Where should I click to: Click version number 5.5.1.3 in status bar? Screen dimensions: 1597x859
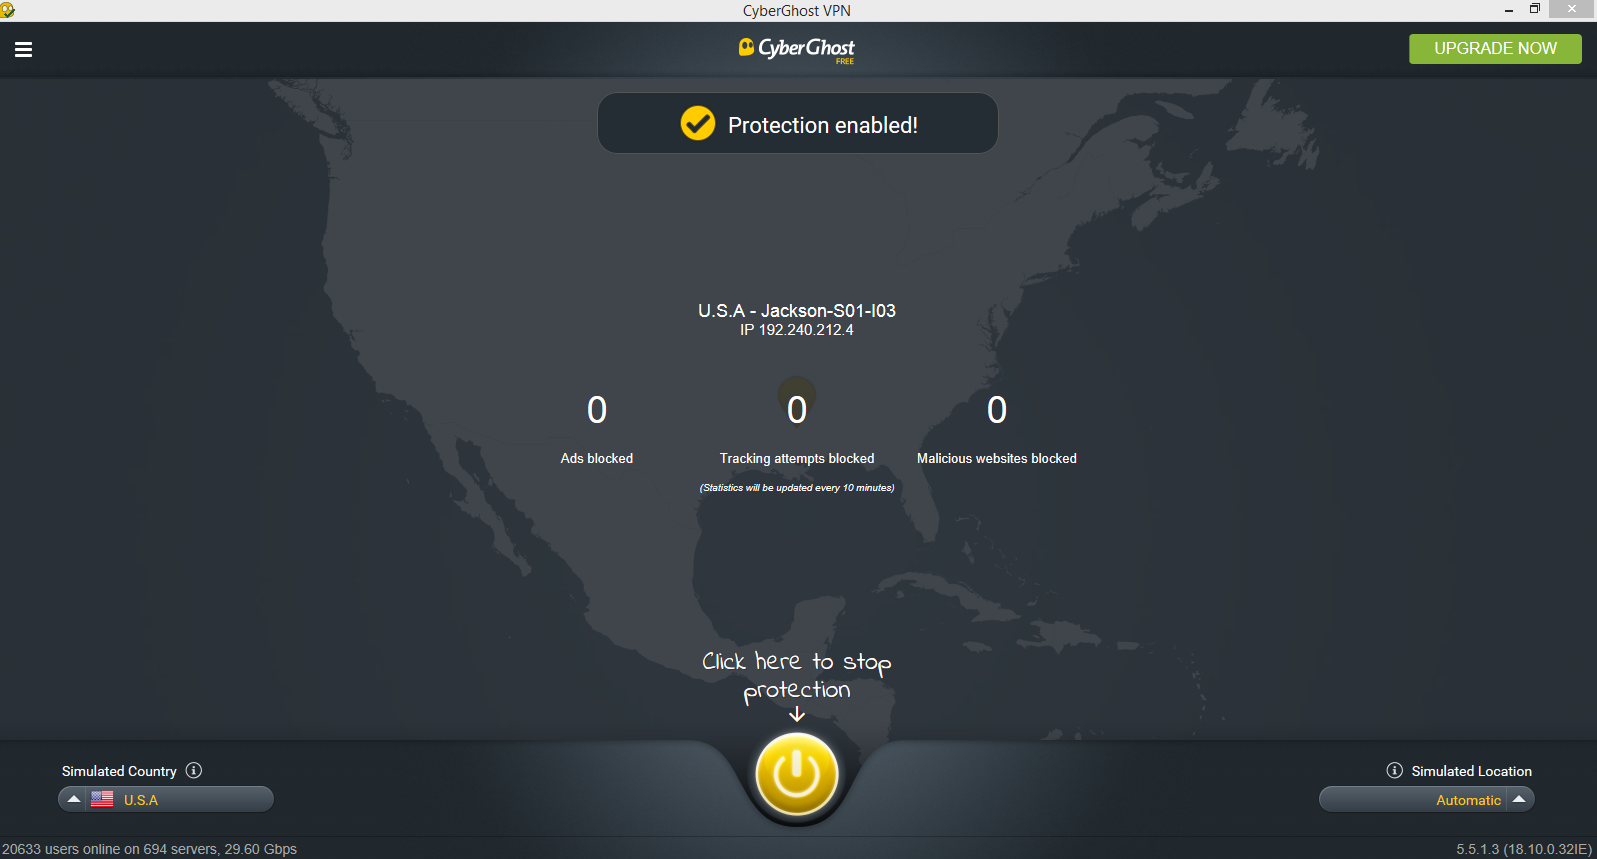(1524, 849)
